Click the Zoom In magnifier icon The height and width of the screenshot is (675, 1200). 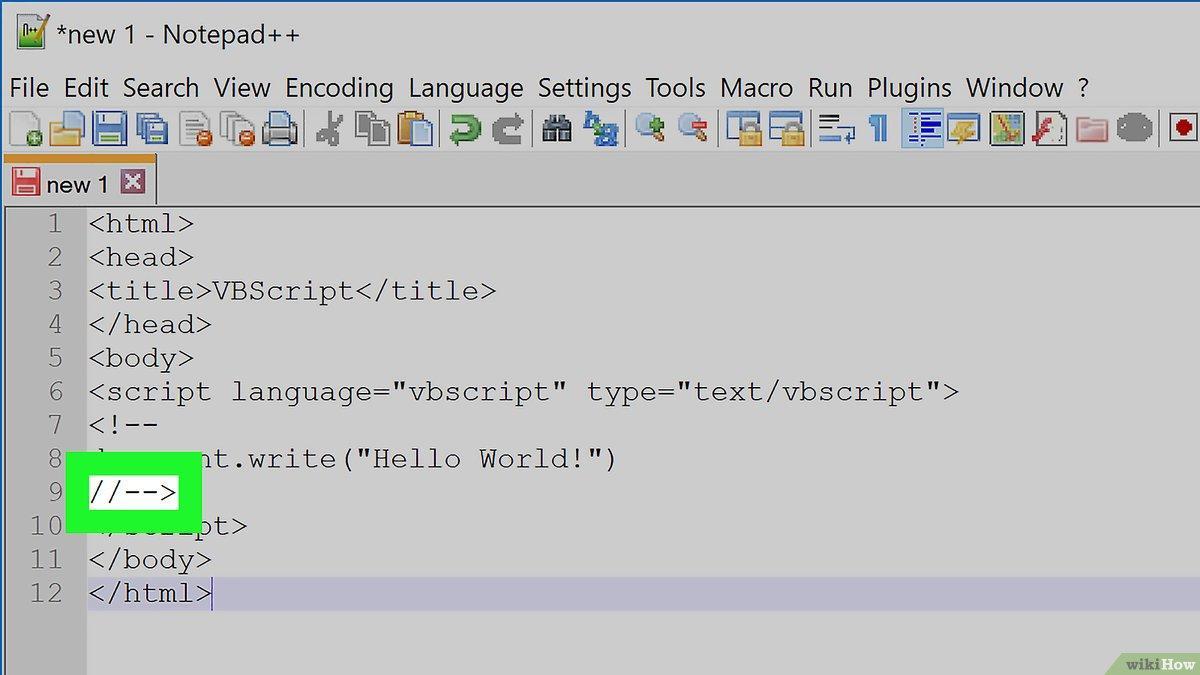click(650, 129)
